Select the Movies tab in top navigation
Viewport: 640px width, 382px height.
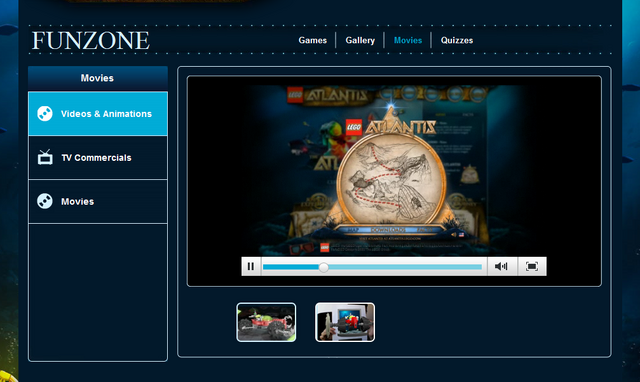408,40
